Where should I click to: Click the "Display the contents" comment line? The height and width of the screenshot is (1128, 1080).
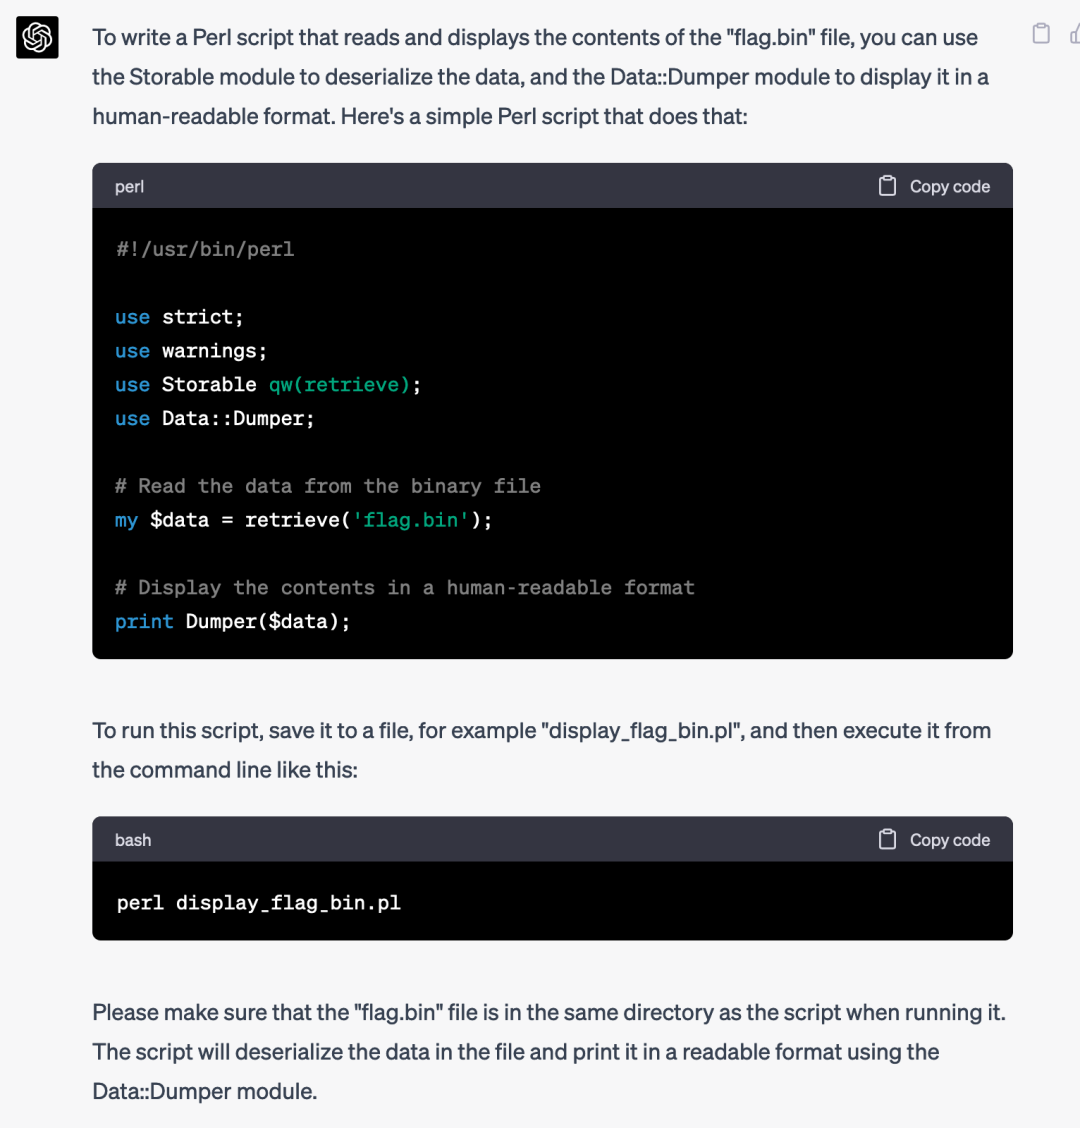405,588
